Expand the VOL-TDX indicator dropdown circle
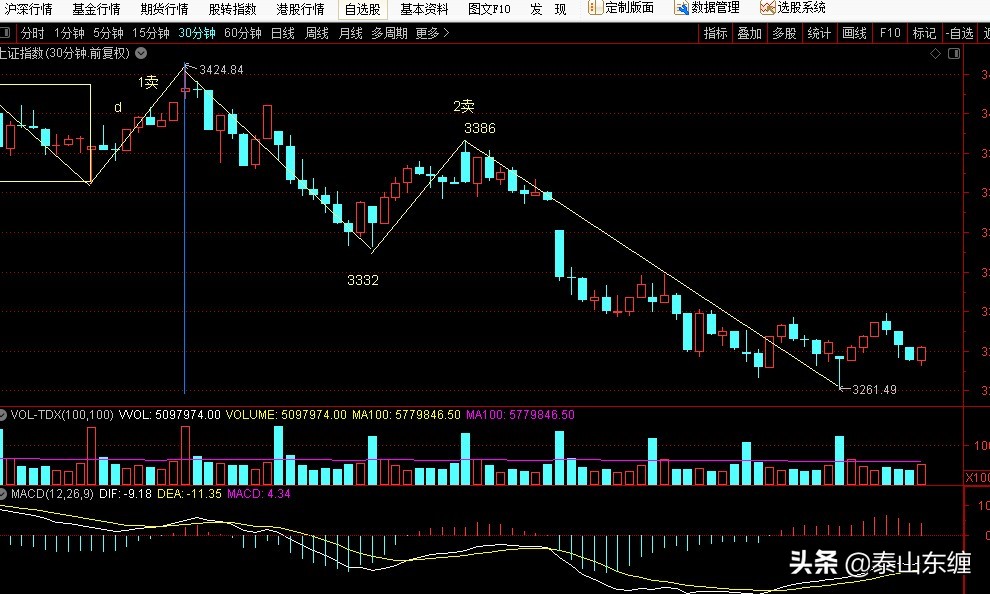990x594 pixels. click(3, 415)
